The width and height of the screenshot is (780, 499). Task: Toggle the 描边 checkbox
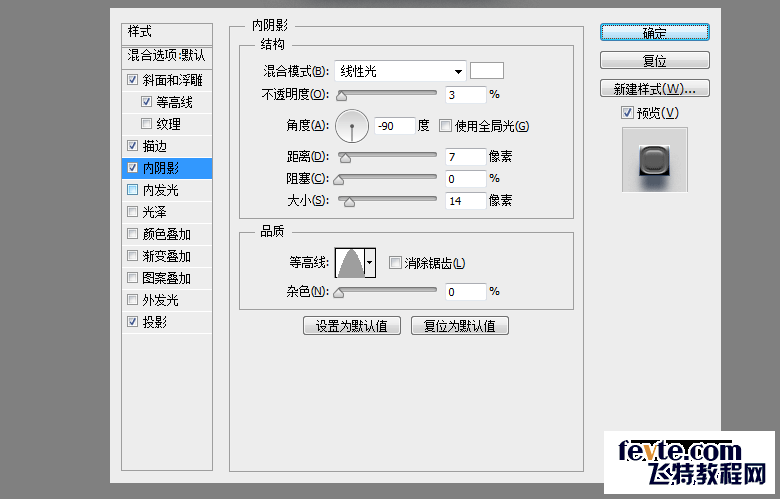(132, 145)
